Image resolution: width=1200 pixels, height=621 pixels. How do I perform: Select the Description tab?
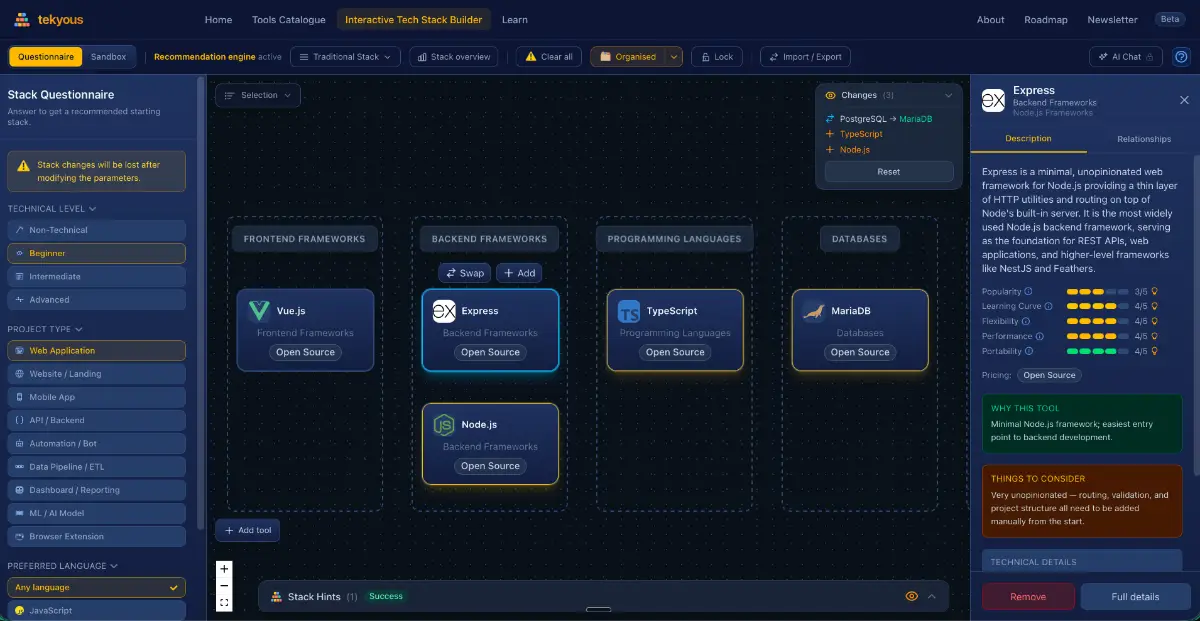pyautogui.click(x=1028, y=139)
